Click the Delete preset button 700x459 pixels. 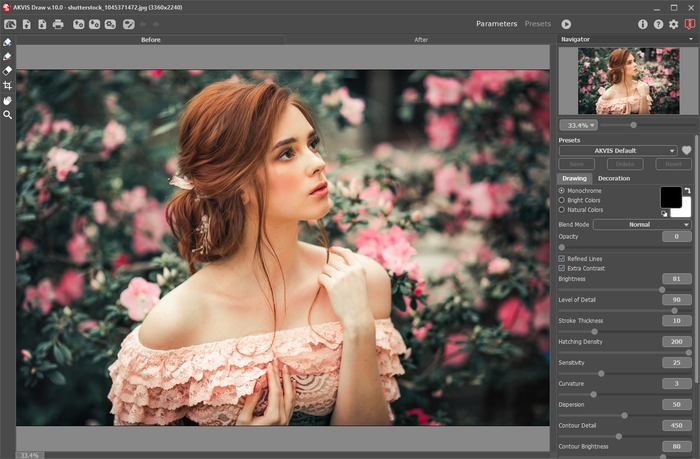(625, 164)
